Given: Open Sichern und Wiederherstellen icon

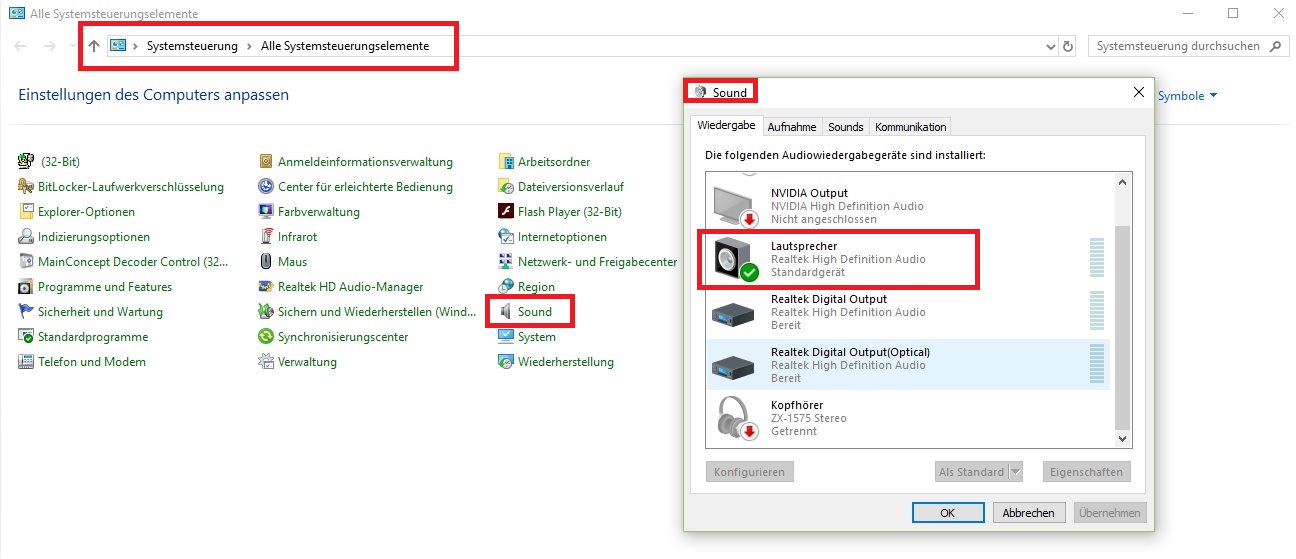Looking at the screenshot, I should point(266,312).
